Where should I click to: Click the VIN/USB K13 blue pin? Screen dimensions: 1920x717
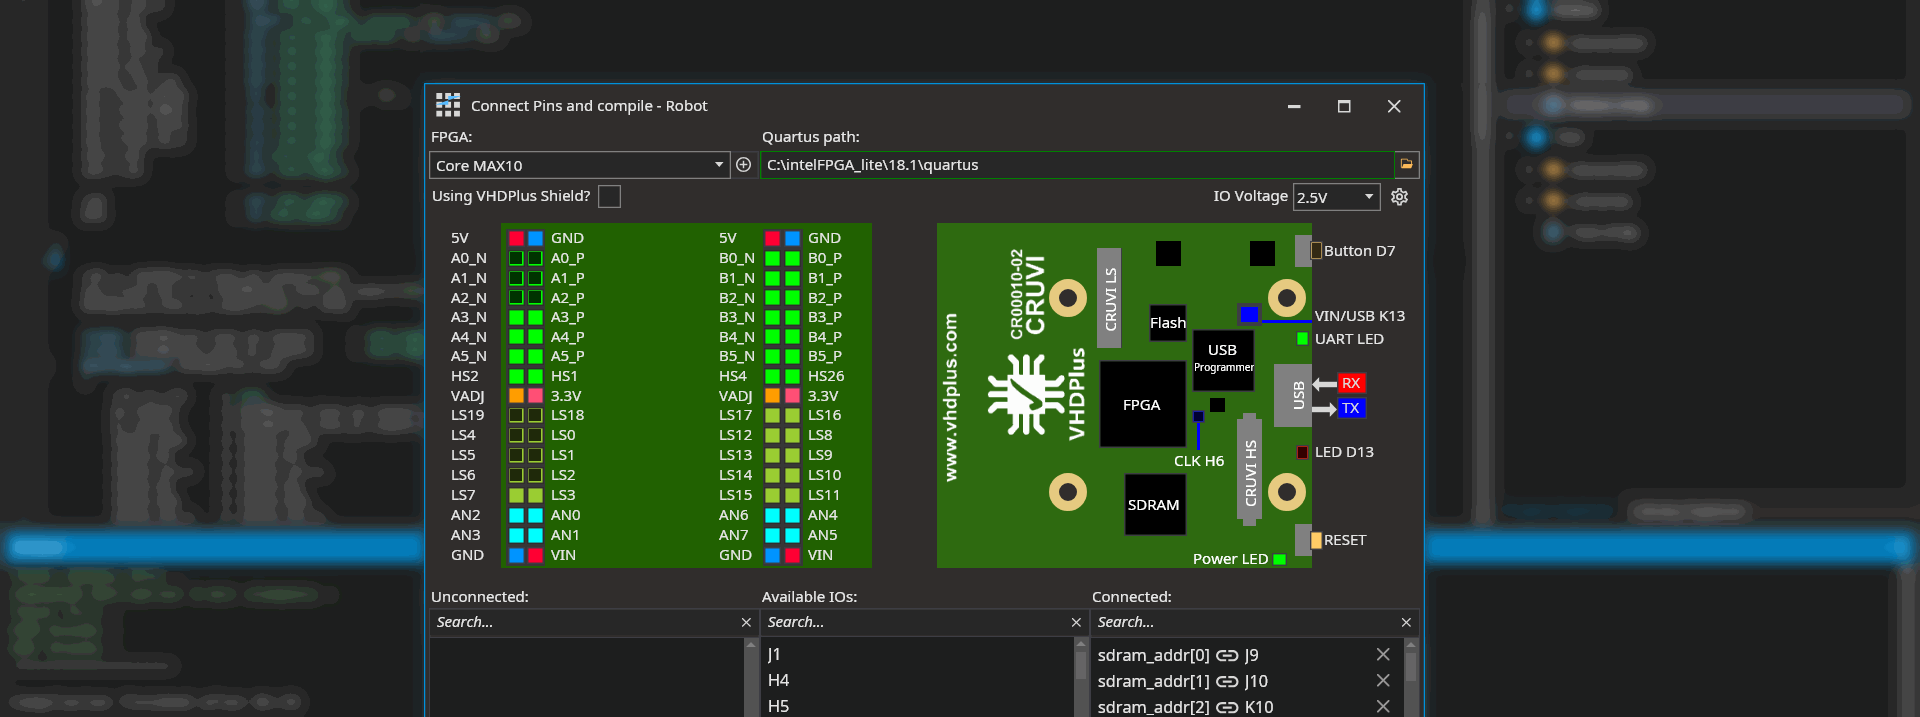(x=1249, y=315)
